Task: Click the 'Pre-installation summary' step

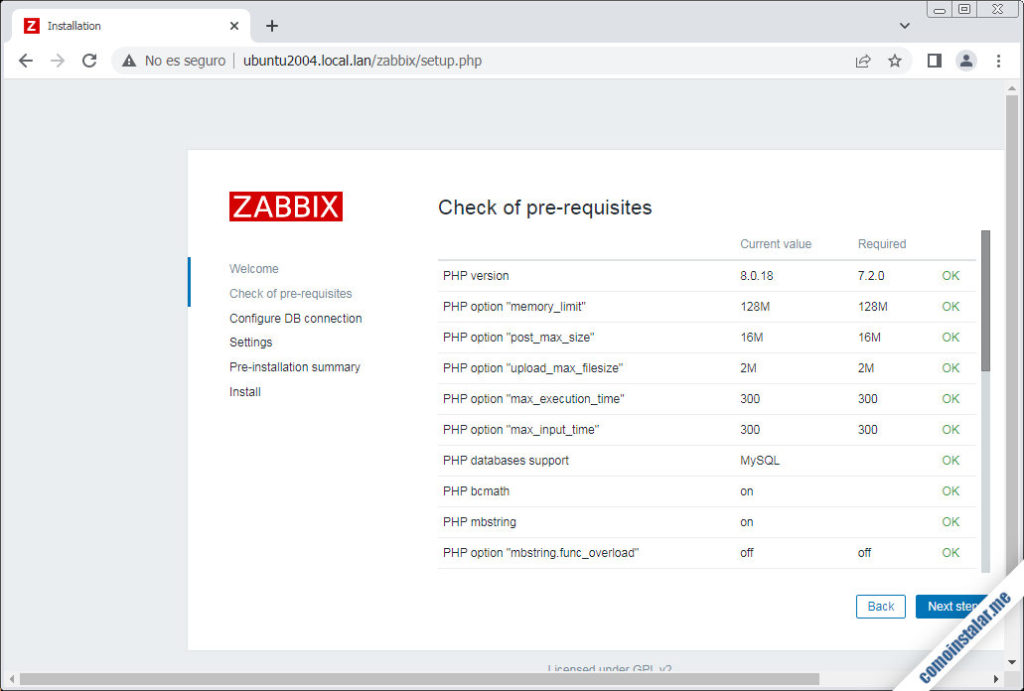Action: [x=295, y=366]
